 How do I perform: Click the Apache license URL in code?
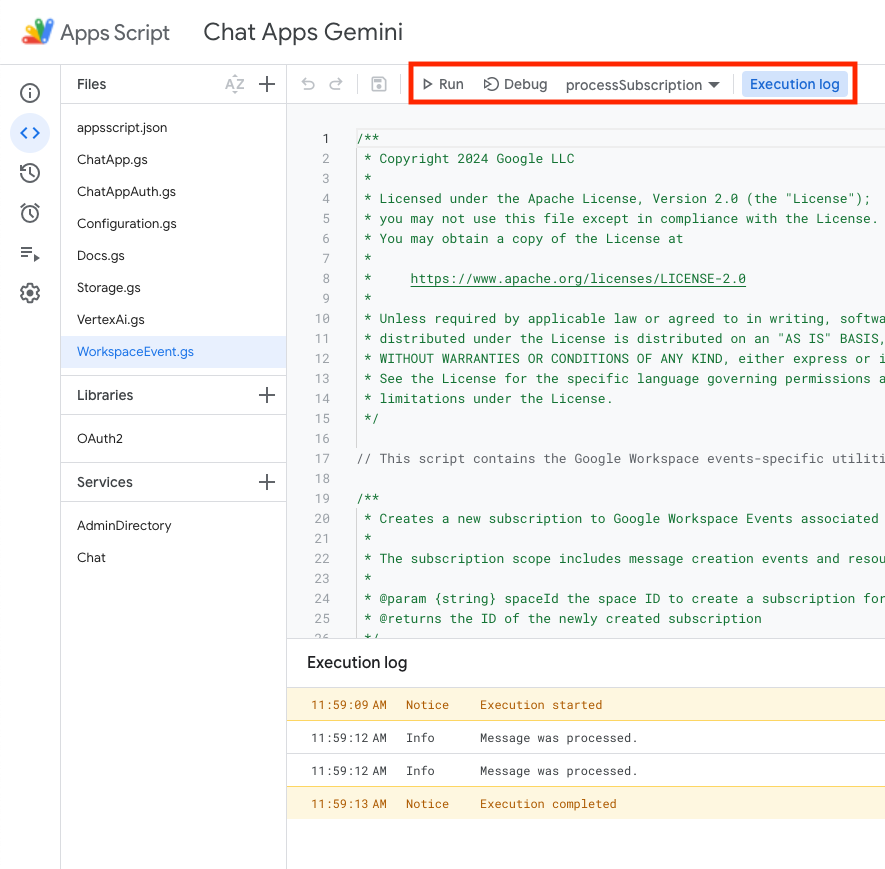578,279
